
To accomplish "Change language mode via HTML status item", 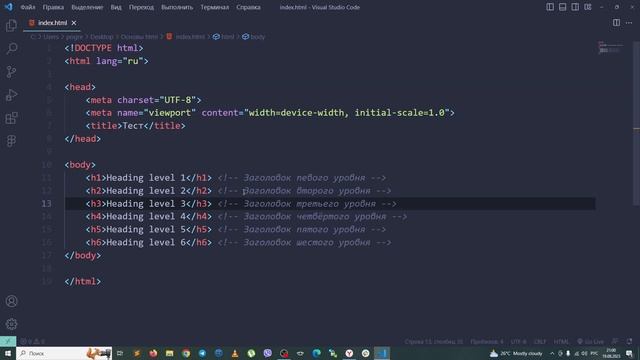I will 561,342.
